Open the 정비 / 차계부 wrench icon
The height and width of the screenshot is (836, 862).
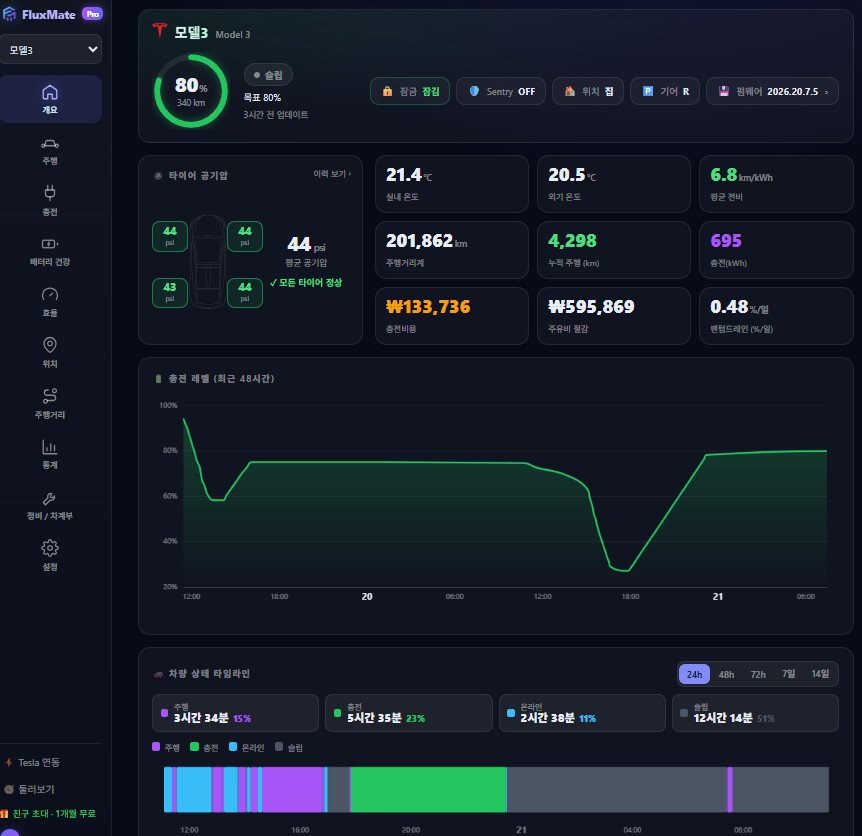(x=49, y=498)
